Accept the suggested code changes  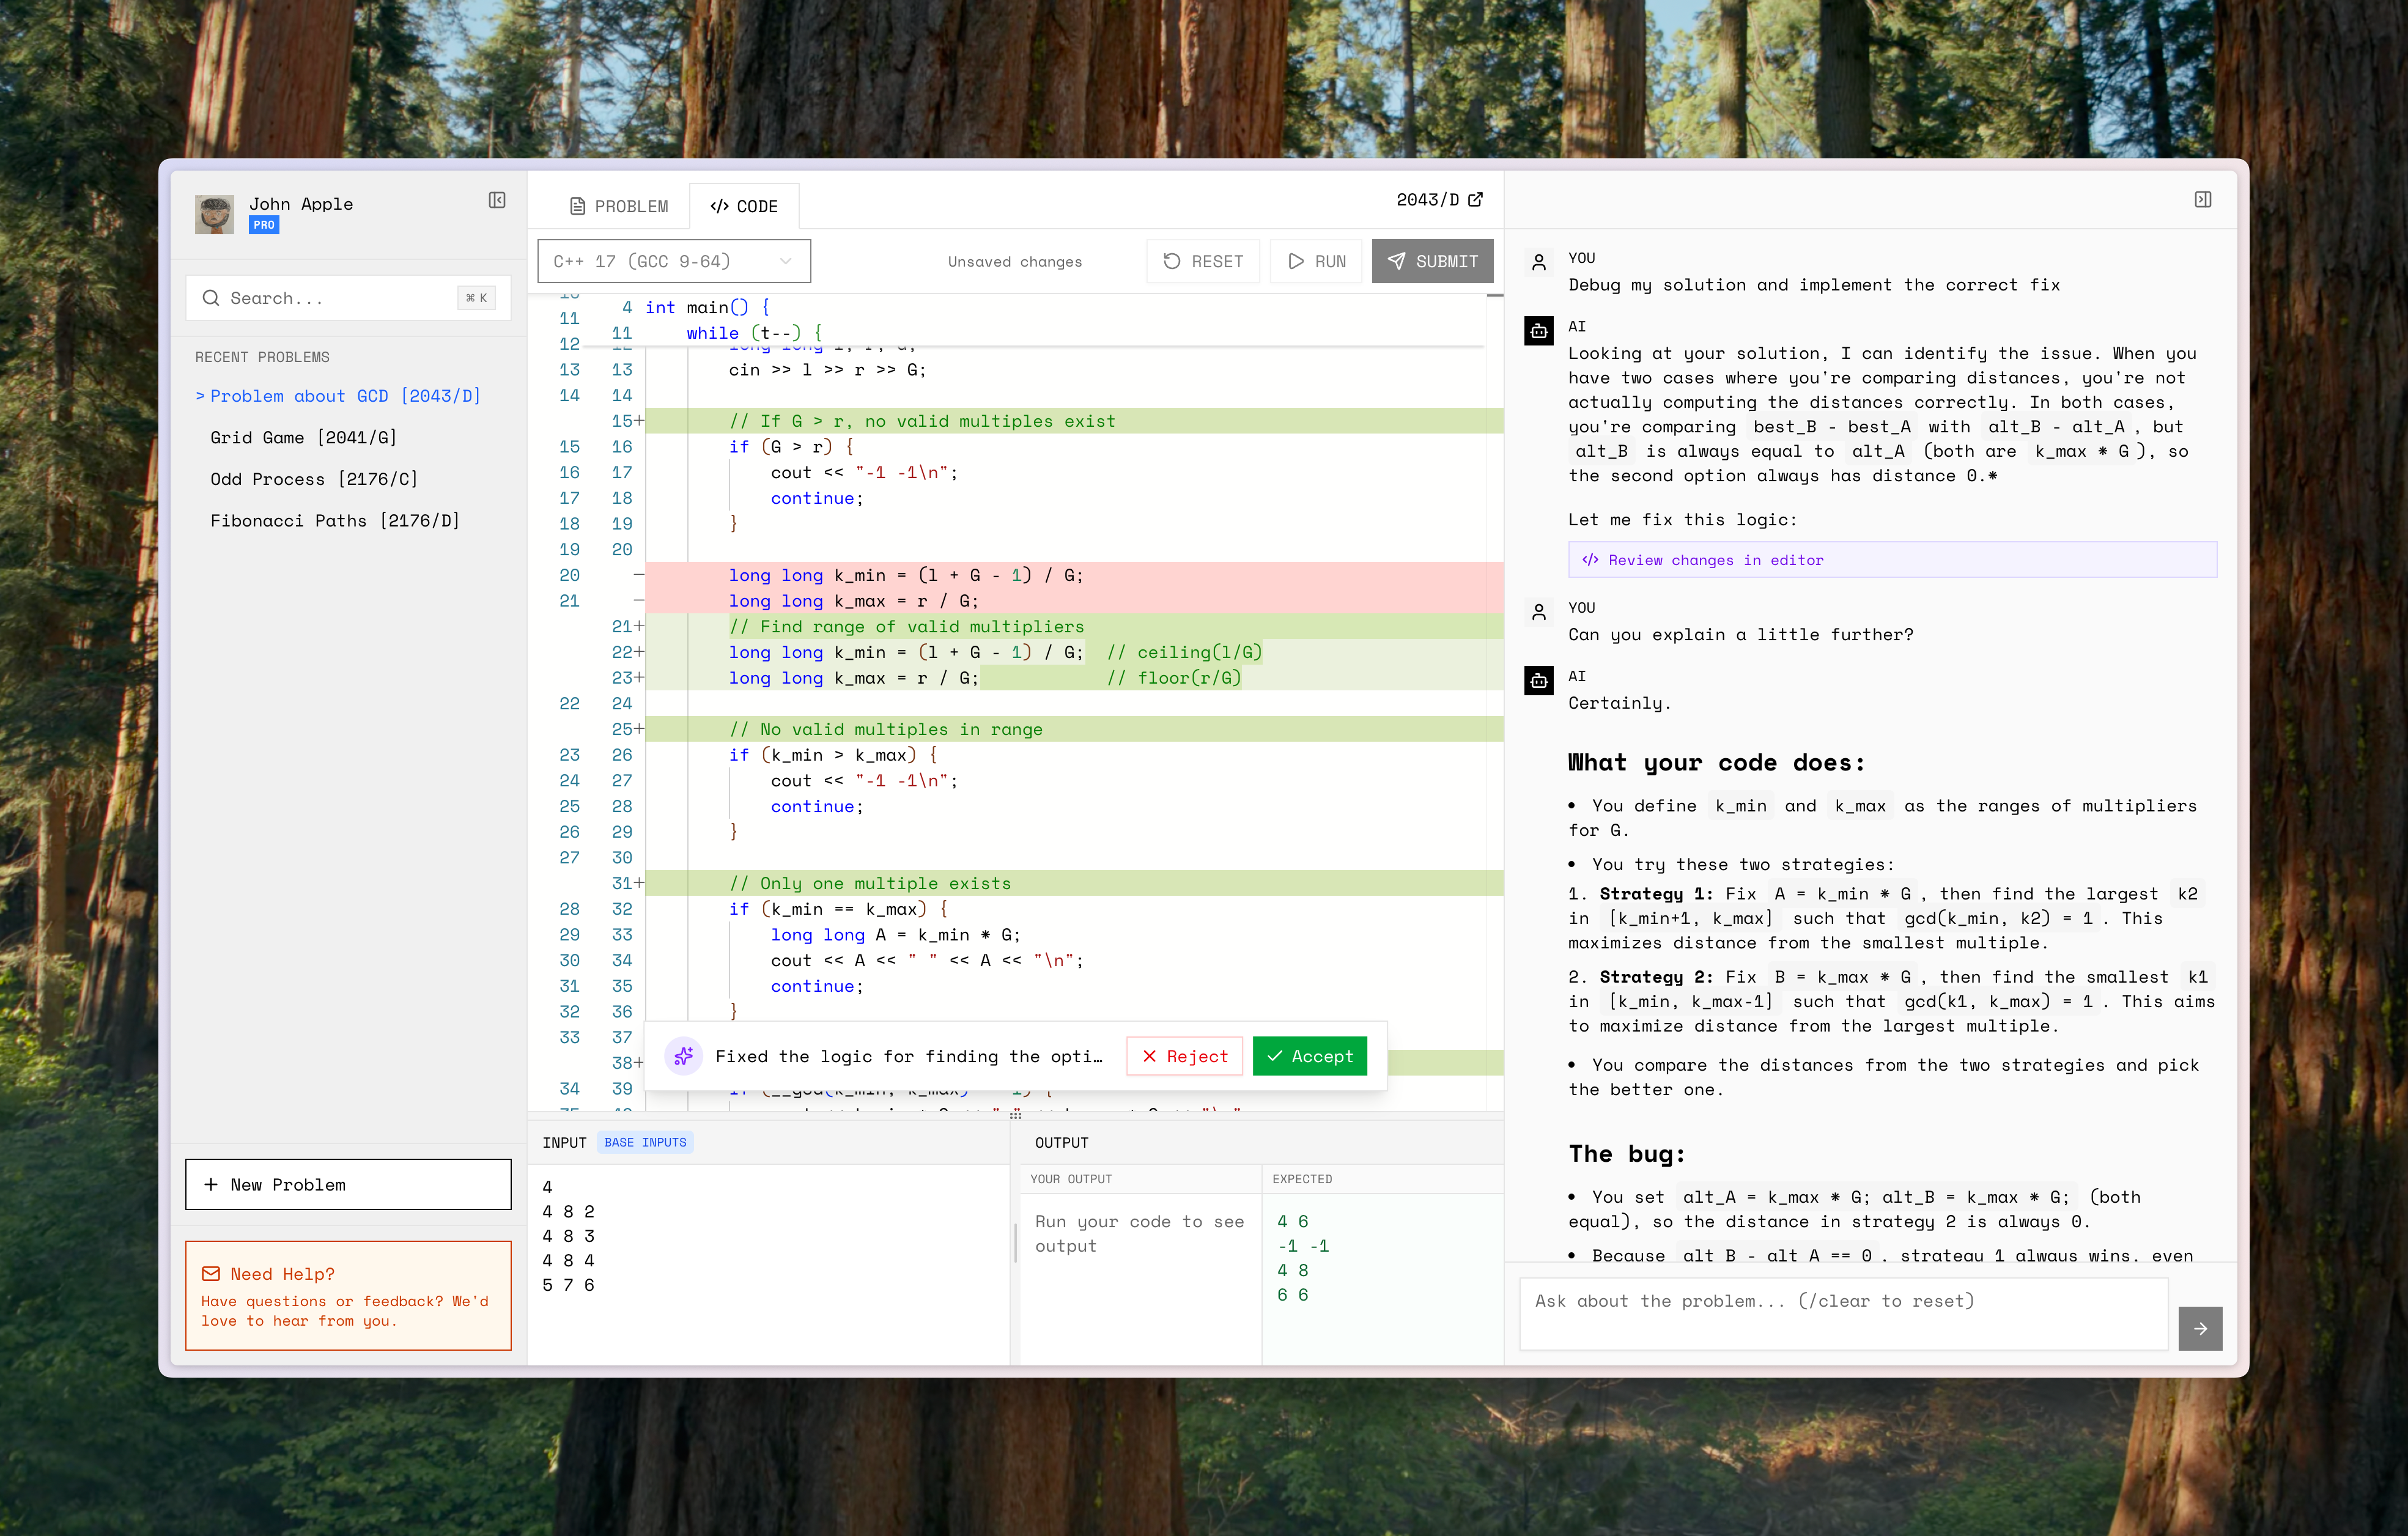coord(1309,1056)
